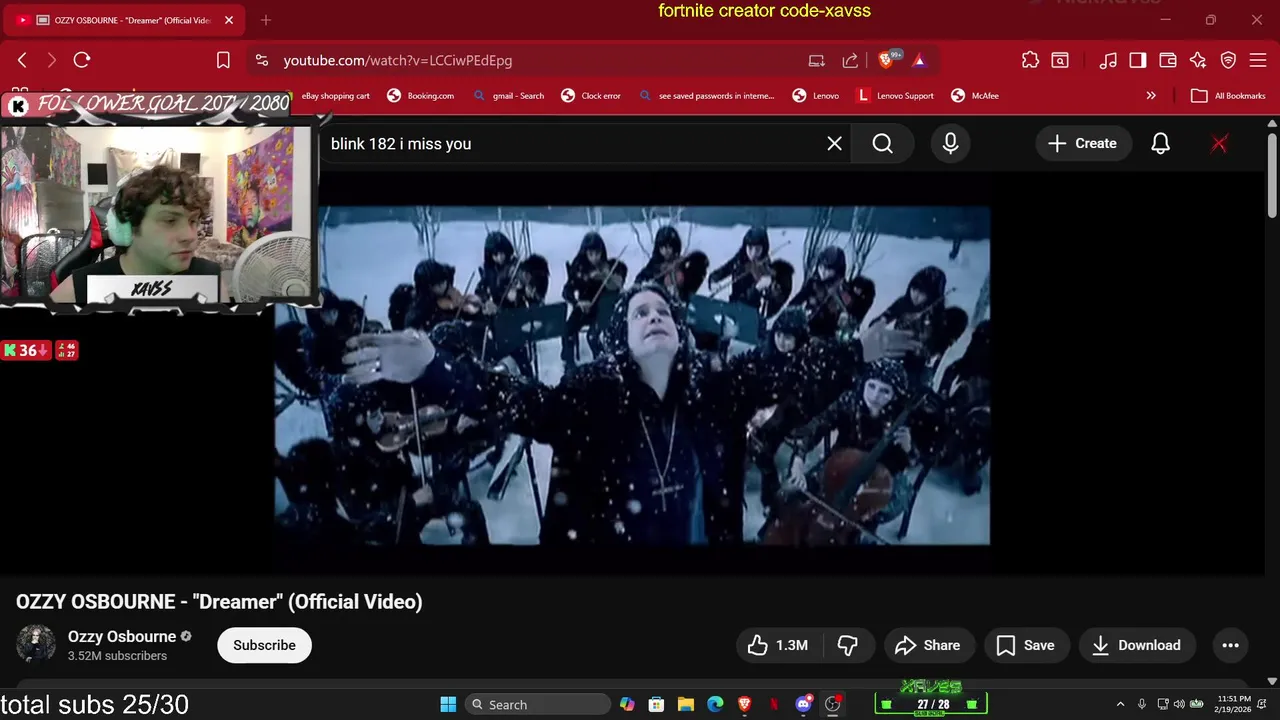Click the share page icon in address bar

(x=850, y=60)
